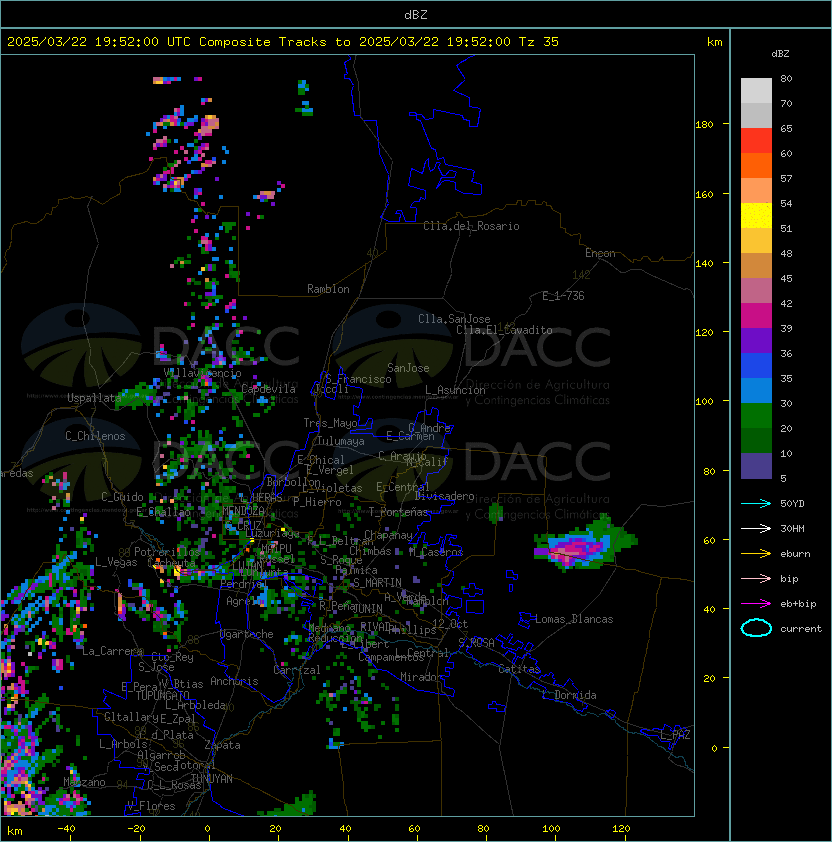Pick the royal blue swatch in dBZ scale

756,366
